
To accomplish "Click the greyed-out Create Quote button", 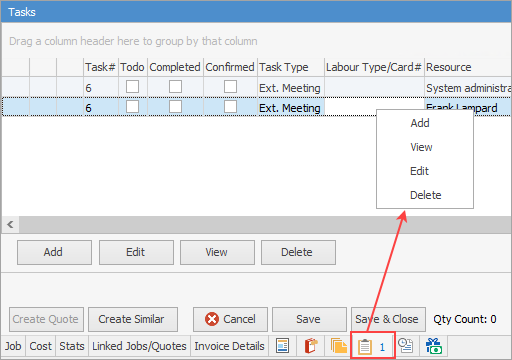I will 46,319.
